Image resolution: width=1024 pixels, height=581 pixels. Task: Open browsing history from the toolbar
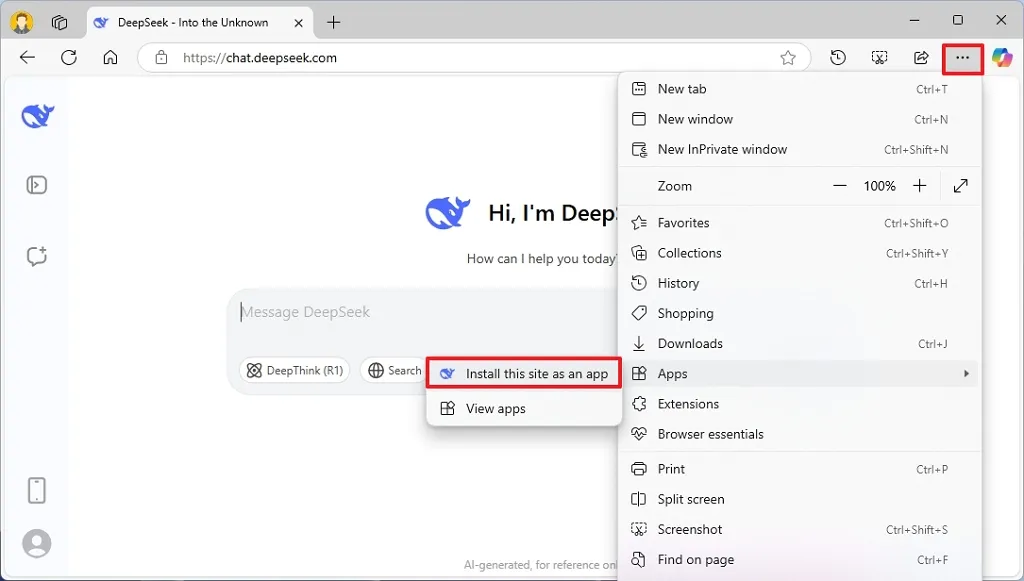click(838, 58)
